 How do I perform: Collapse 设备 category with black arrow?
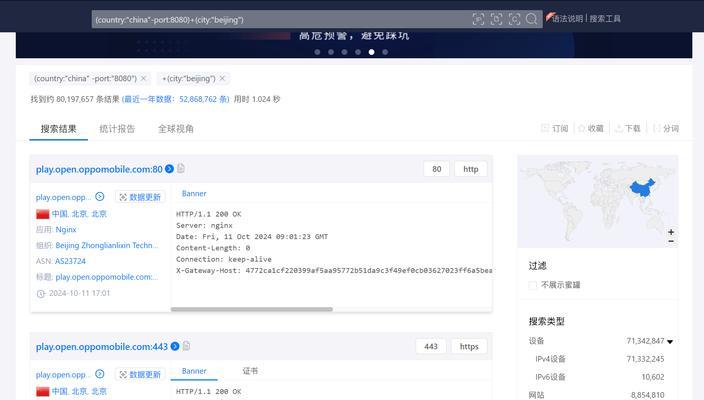pos(670,342)
